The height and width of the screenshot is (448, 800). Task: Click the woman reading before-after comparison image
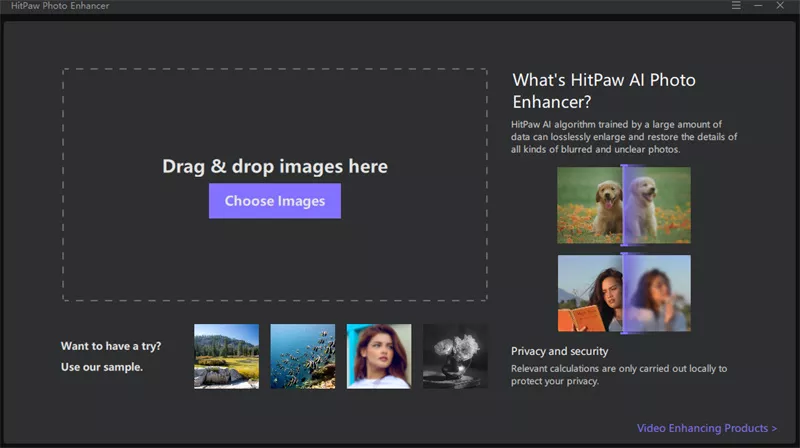click(624, 293)
